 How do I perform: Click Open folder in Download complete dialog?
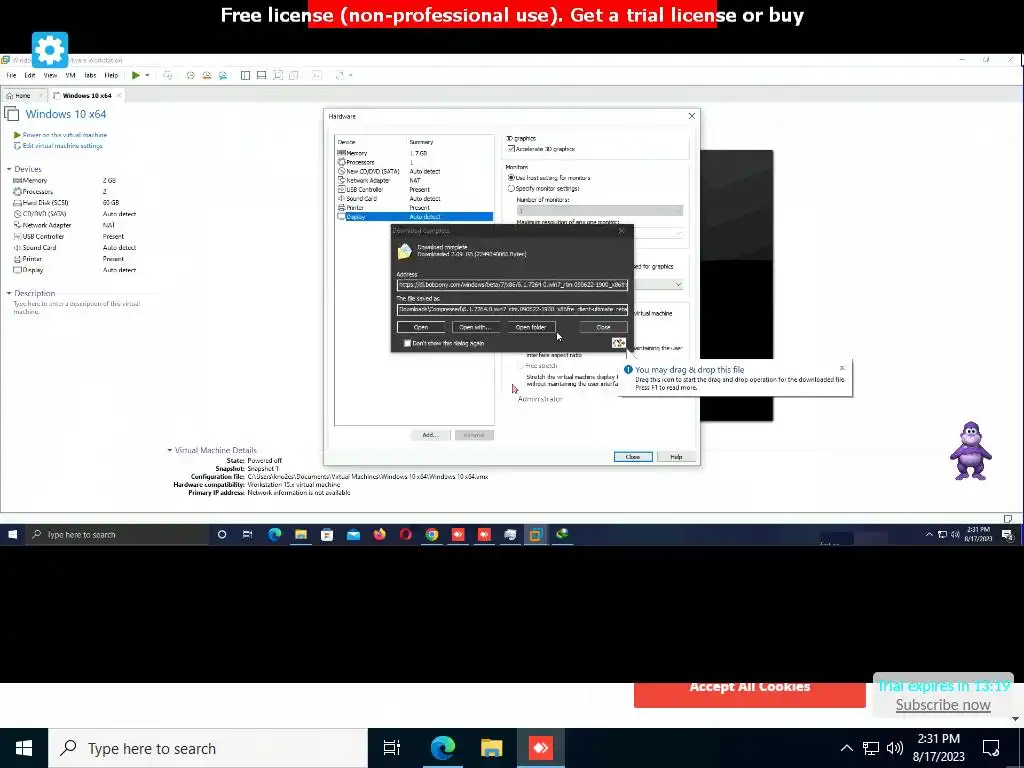(531, 327)
